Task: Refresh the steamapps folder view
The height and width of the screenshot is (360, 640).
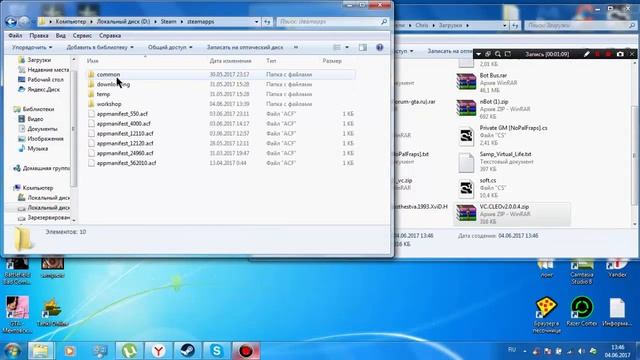Action: 267,22
